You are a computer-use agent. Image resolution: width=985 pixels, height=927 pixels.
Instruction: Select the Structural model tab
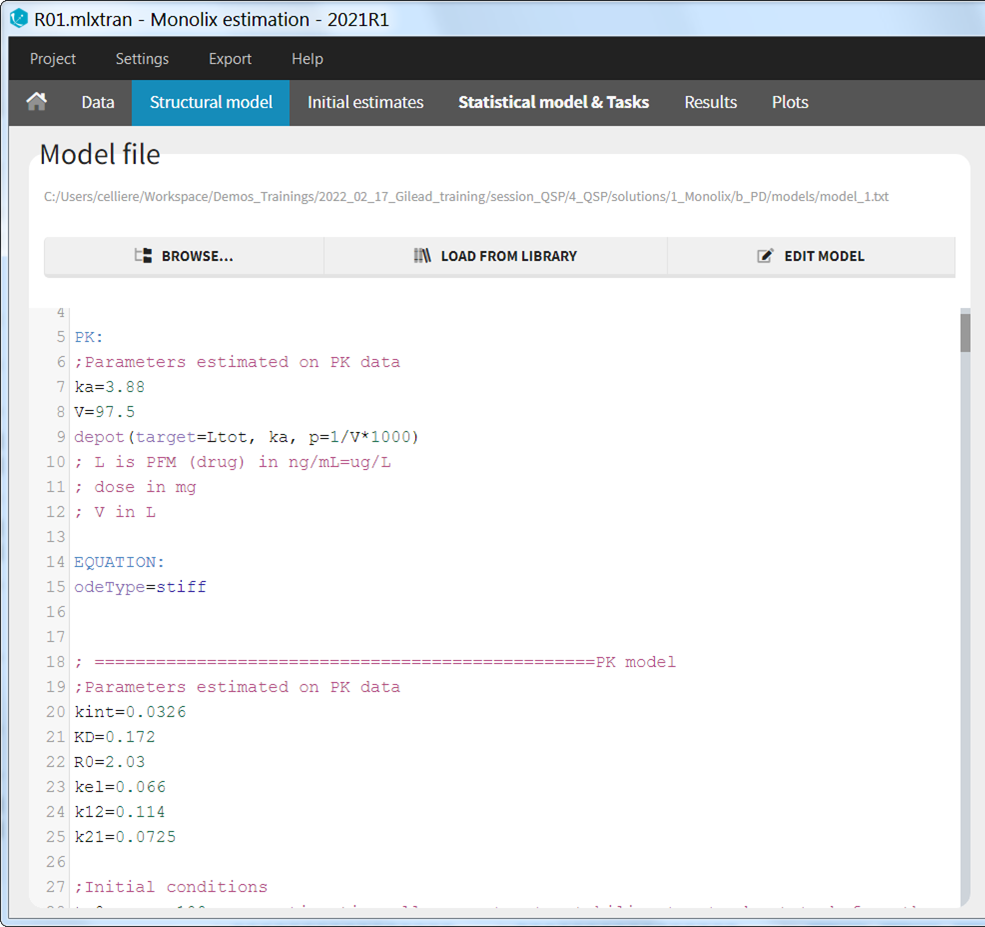211,102
